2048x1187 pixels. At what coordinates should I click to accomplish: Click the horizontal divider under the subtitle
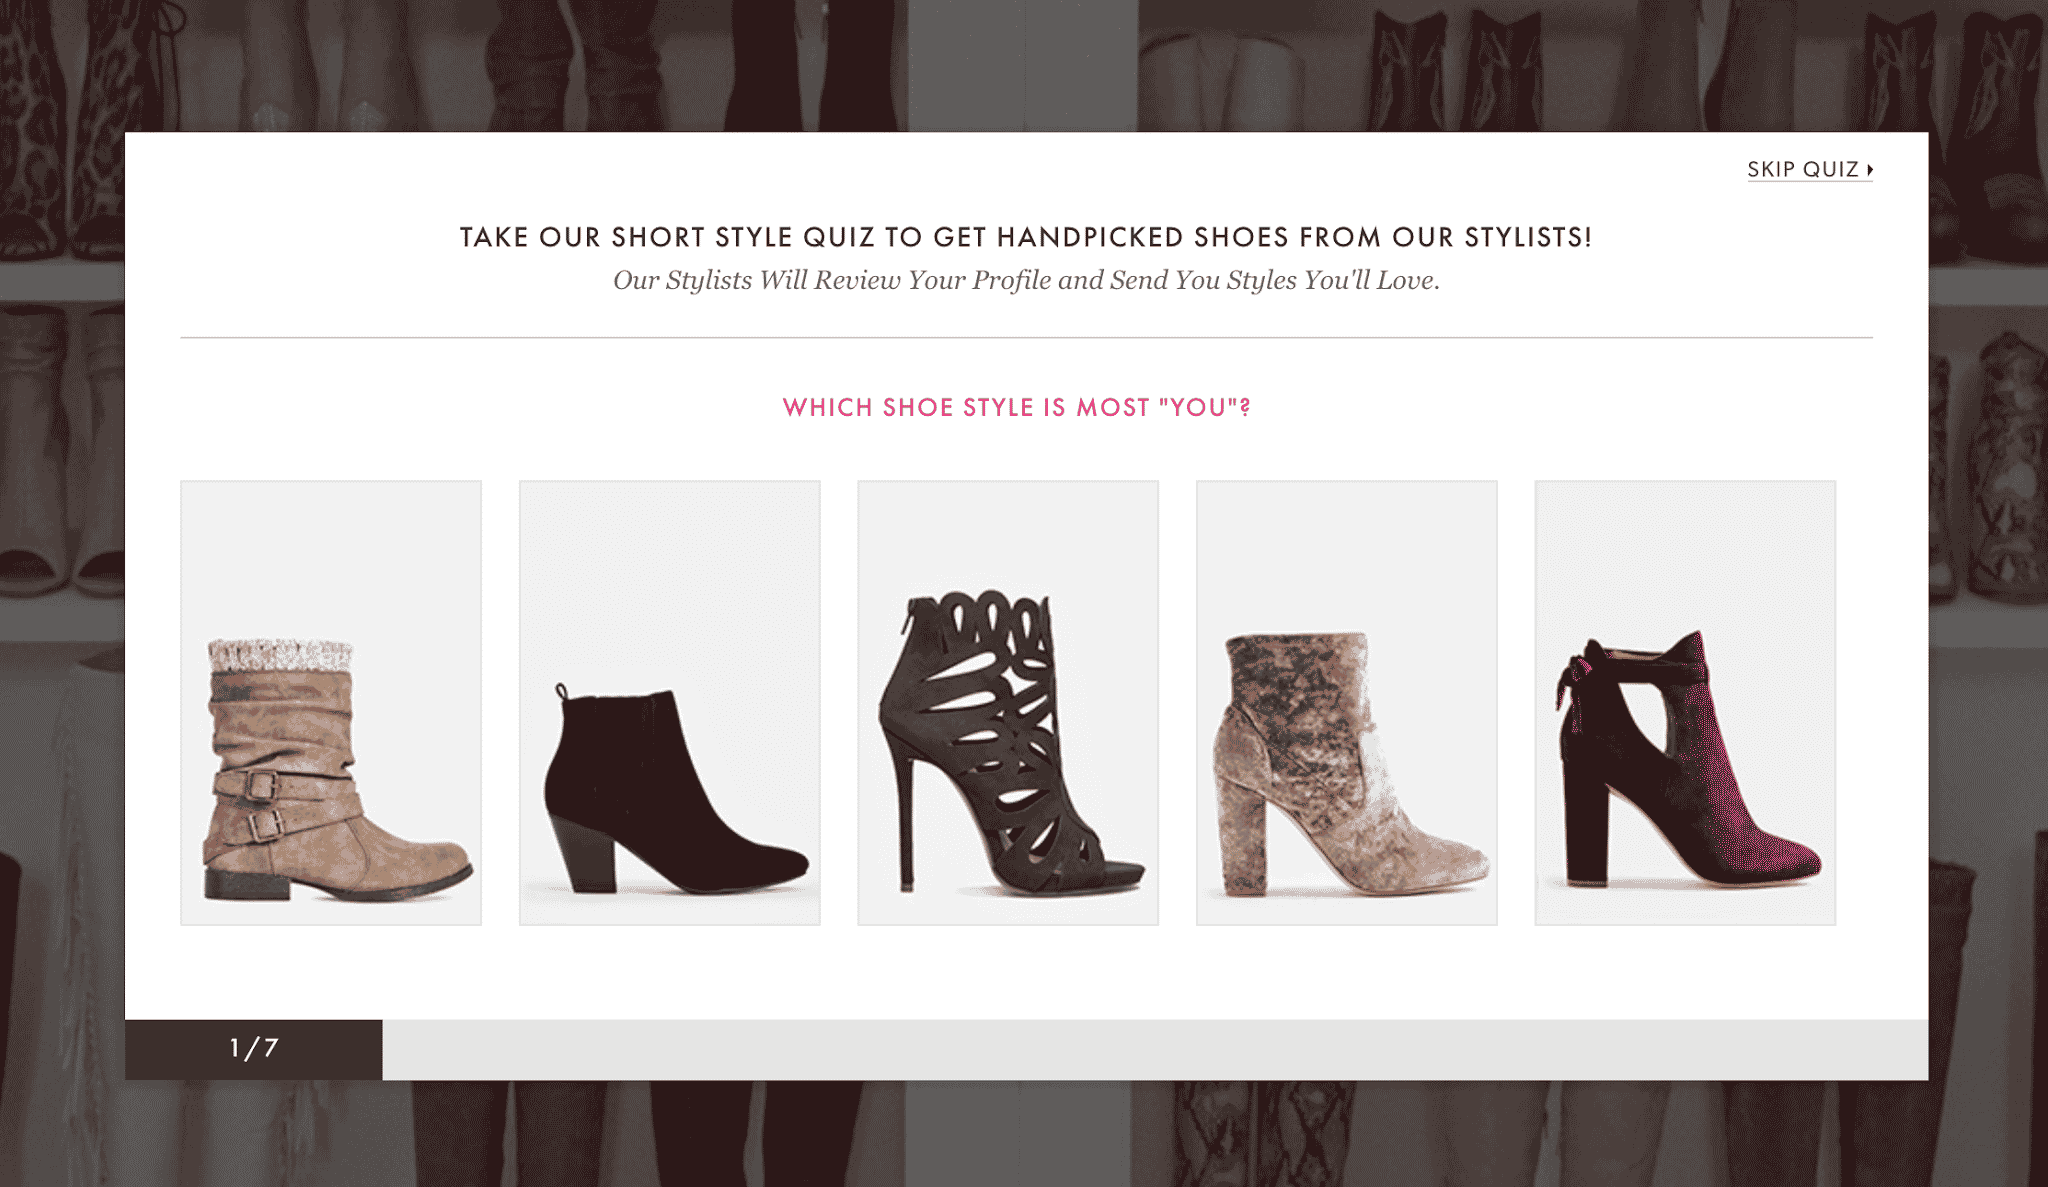pyautogui.click(x=1026, y=338)
